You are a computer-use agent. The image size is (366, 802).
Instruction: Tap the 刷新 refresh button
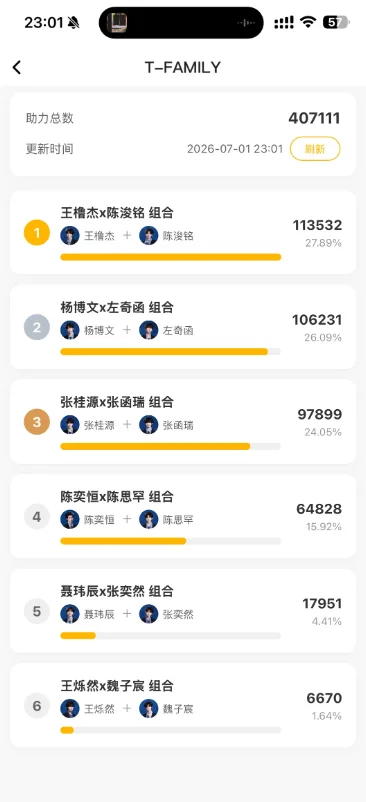(x=315, y=149)
